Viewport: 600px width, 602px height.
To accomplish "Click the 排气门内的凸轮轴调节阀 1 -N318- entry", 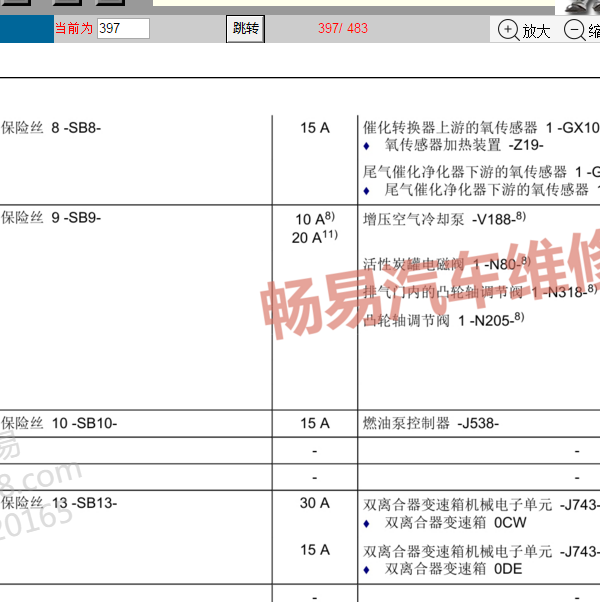I will (480, 292).
